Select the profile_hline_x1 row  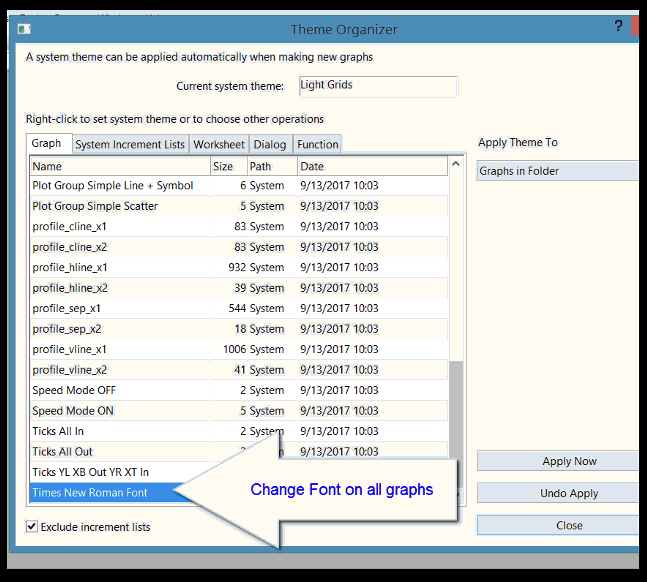point(239,267)
